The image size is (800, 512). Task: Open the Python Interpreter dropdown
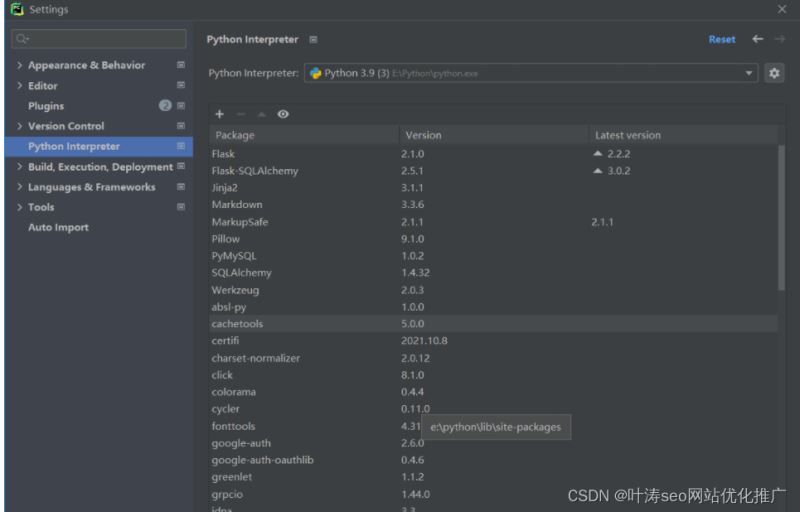[x=531, y=73]
